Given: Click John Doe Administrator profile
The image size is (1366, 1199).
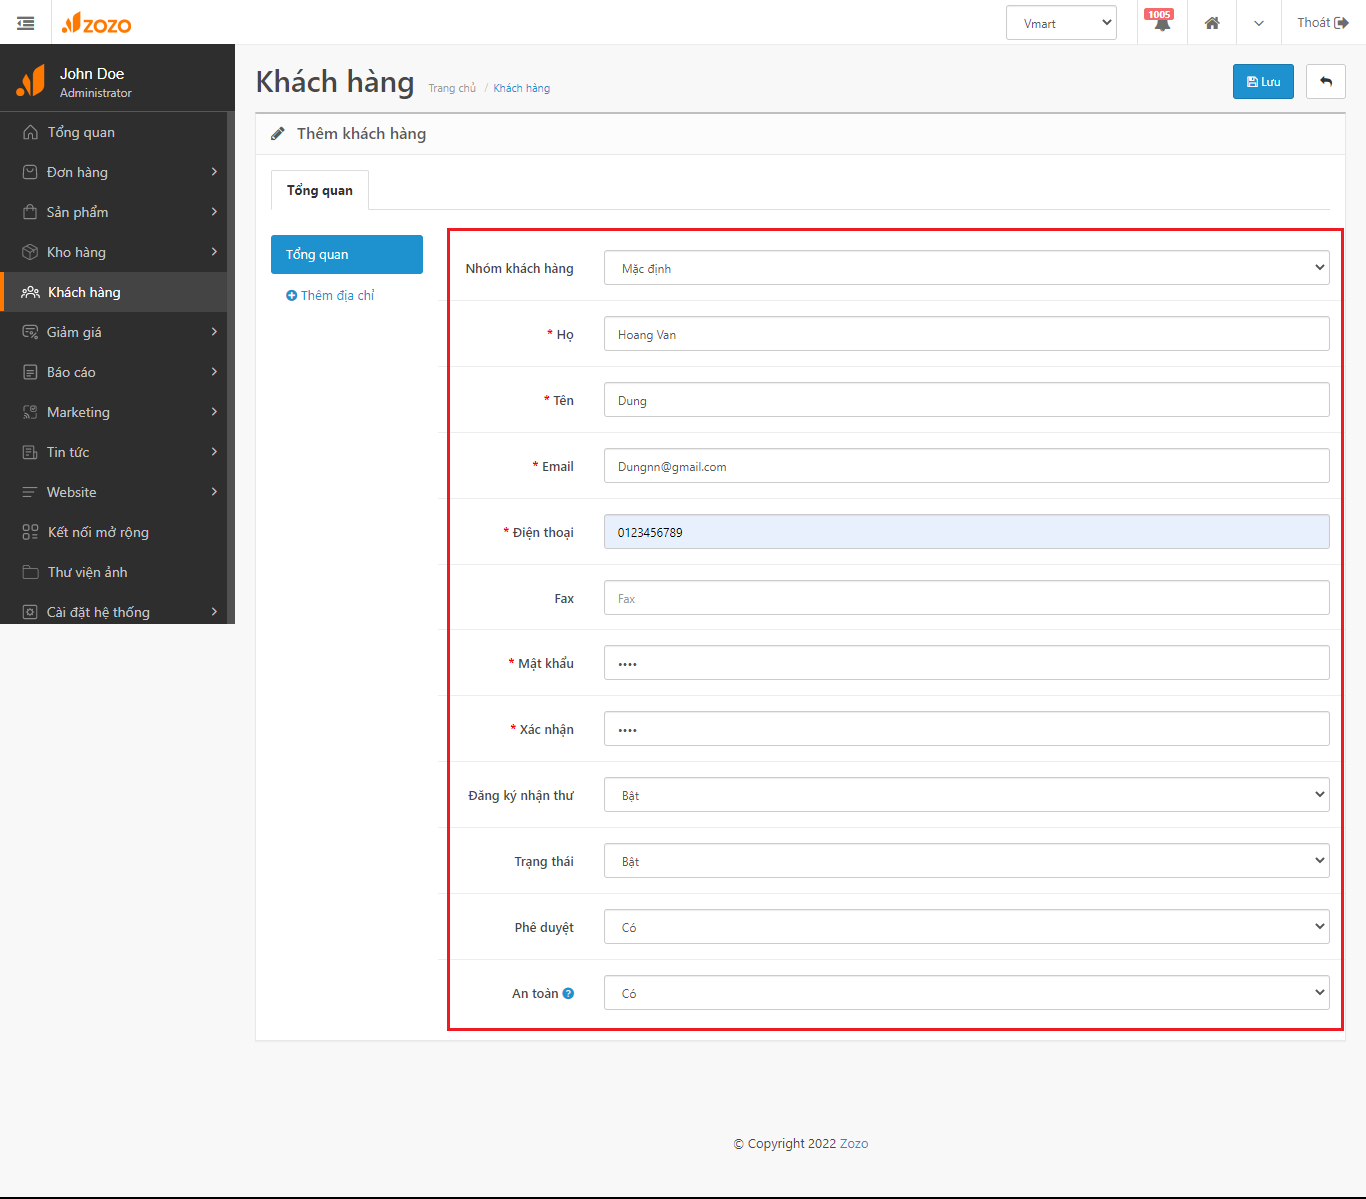Looking at the screenshot, I should [96, 82].
